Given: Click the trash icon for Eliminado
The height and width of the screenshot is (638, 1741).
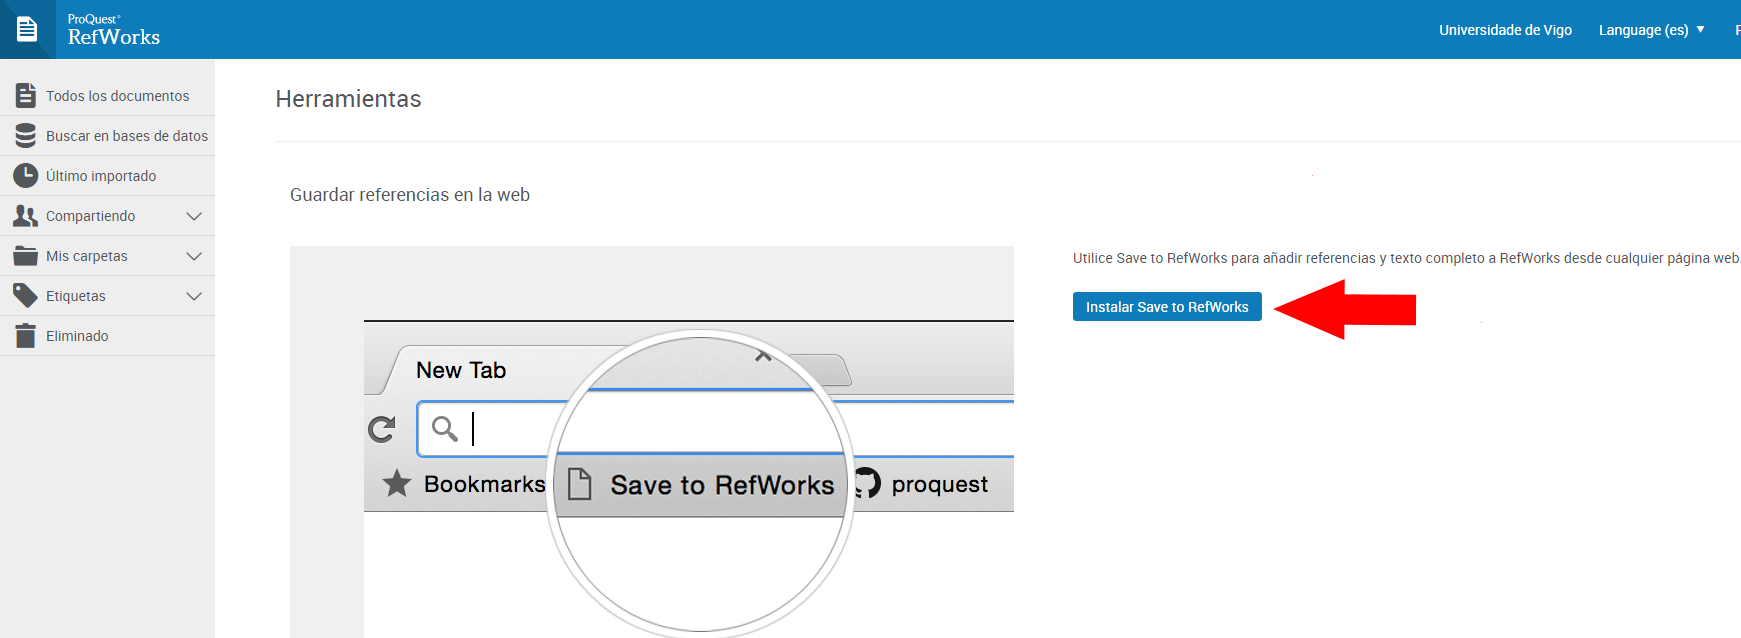Looking at the screenshot, I should click(x=26, y=335).
